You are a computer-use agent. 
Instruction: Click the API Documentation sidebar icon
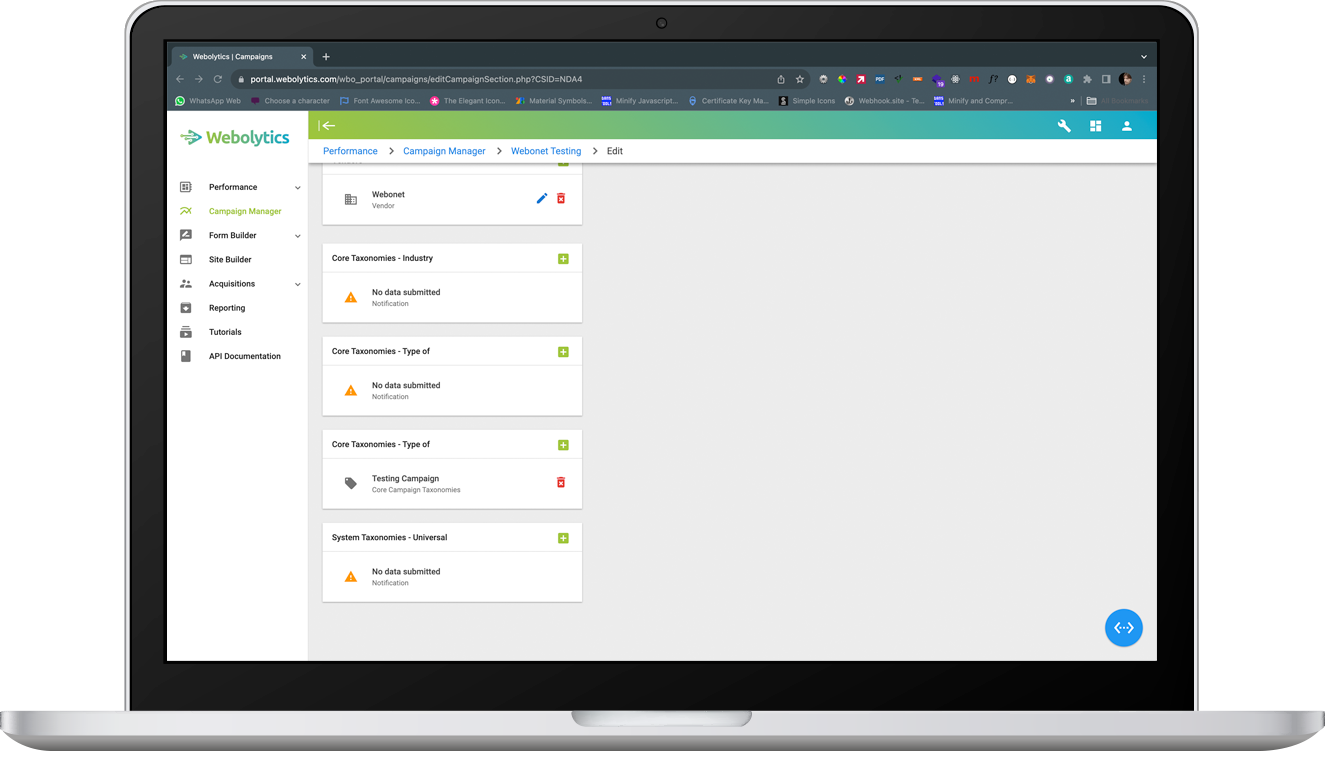tap(185, 356)
